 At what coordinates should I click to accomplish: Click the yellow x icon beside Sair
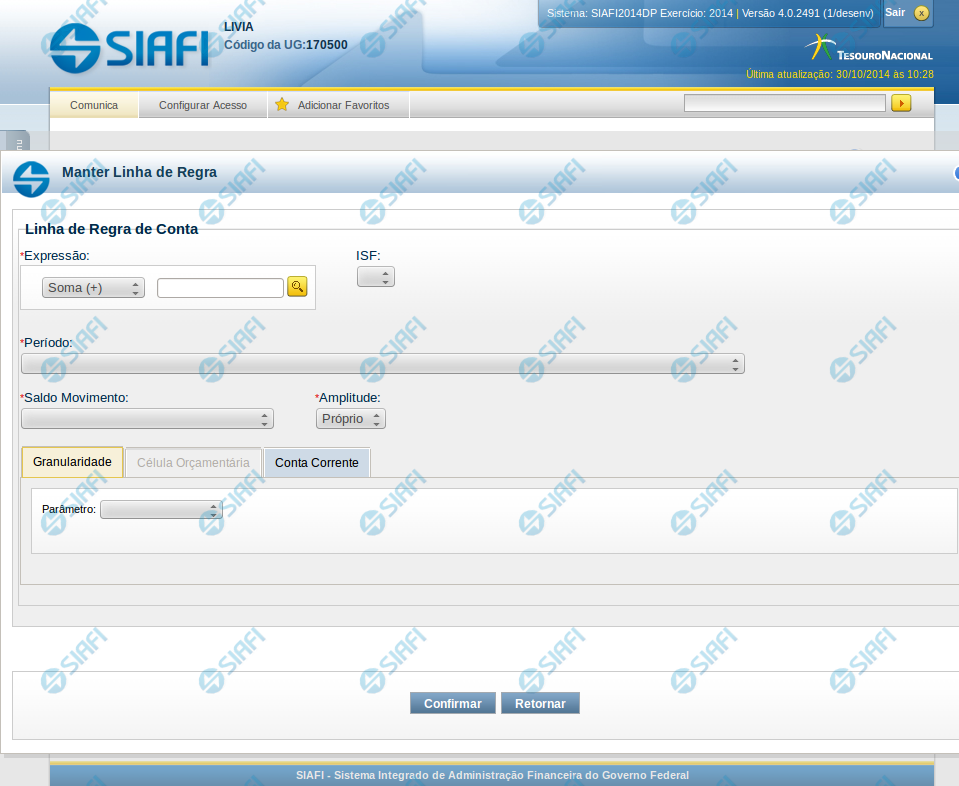[921, 13]
